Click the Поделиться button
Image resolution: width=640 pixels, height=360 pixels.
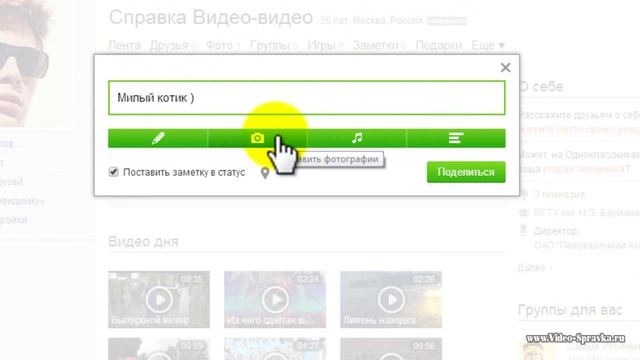pos(466,172)
